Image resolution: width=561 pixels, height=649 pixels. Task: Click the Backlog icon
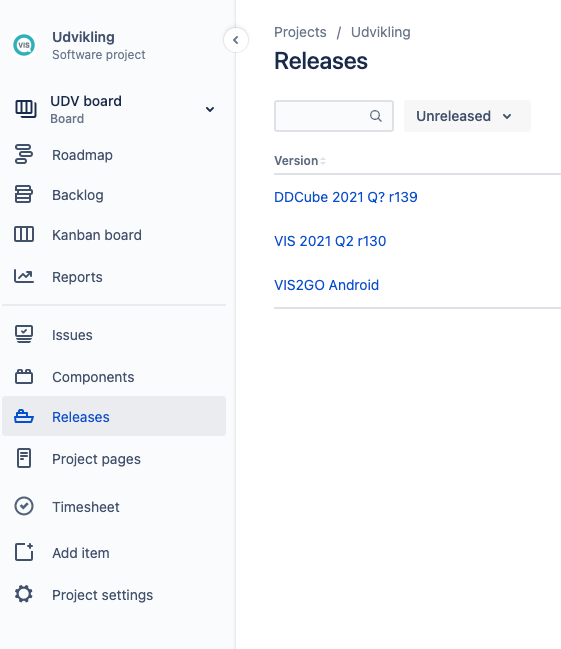tap(24, 194)
